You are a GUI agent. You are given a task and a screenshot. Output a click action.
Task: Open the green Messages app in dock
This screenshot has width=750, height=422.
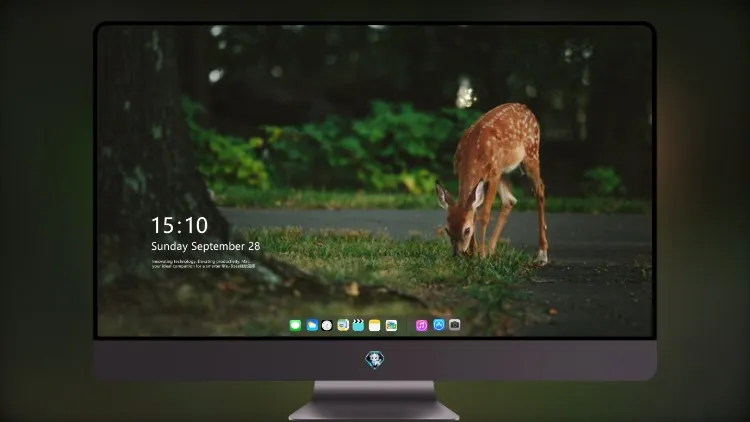(x=295, y=325)
